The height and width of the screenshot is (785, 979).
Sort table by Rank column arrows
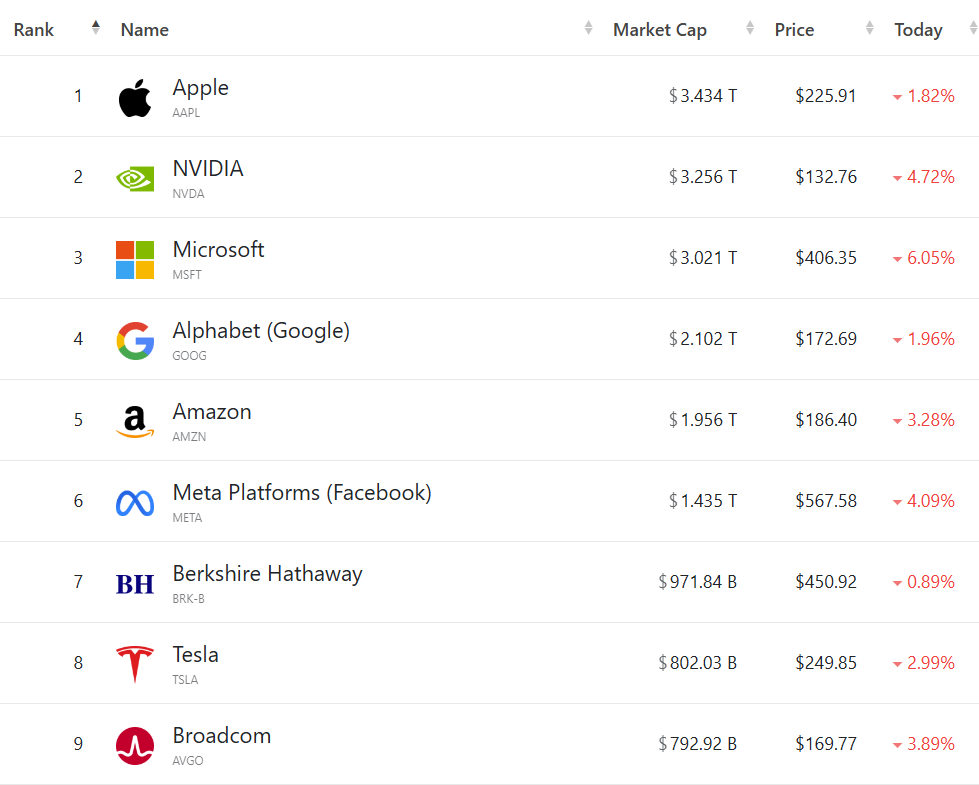tap(96, 28)
